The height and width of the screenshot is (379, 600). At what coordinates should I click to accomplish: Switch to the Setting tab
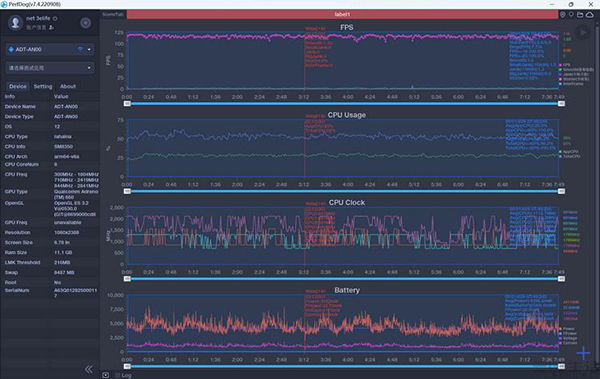click(x=43, y=86)
